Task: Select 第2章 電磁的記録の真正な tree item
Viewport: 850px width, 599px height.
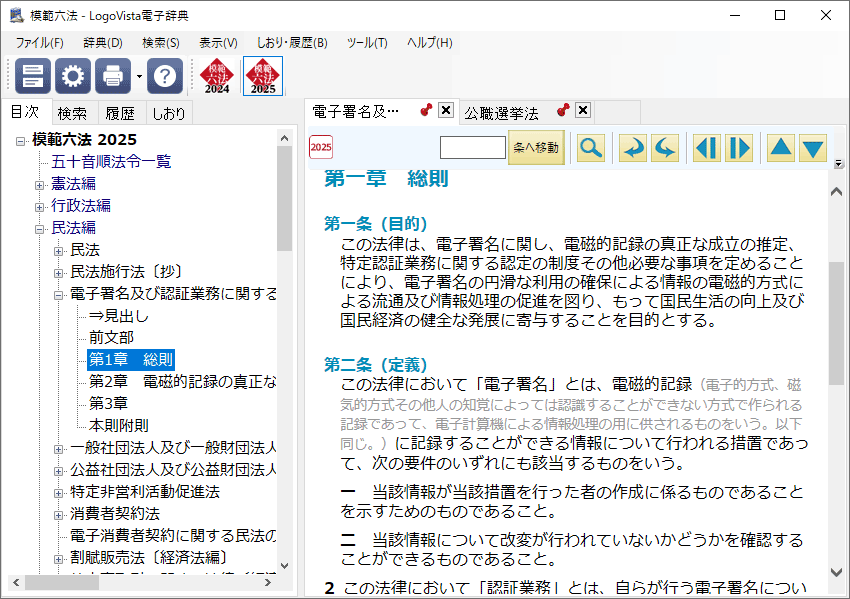Action: click(183, 382)
